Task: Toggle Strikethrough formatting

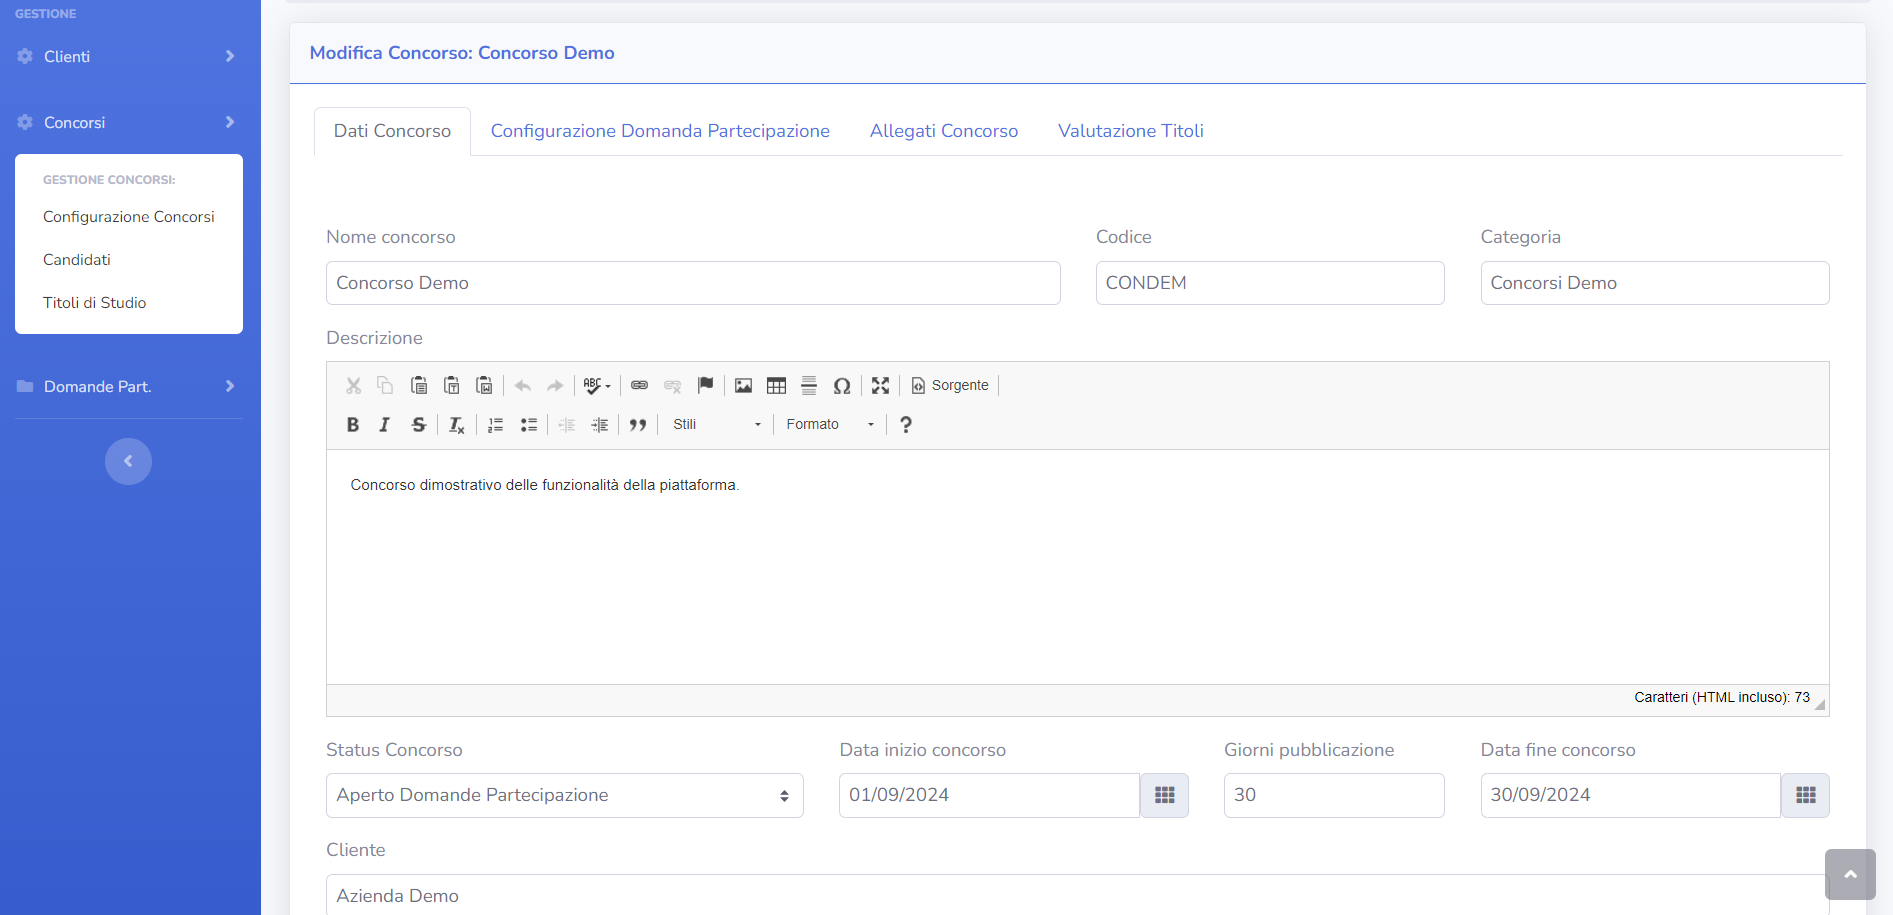Action: 419,424
